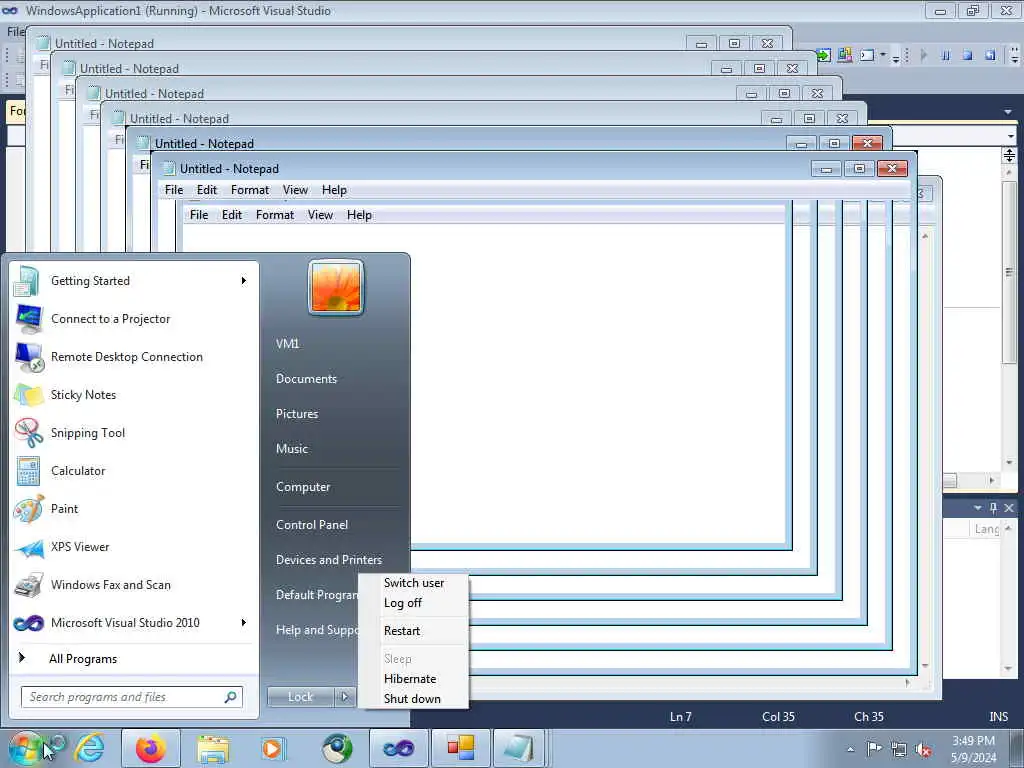Open Visual Studio File menu
The height and width of the screenshot is (768, 1024).
pyautogui.click(x=16, y=31)
